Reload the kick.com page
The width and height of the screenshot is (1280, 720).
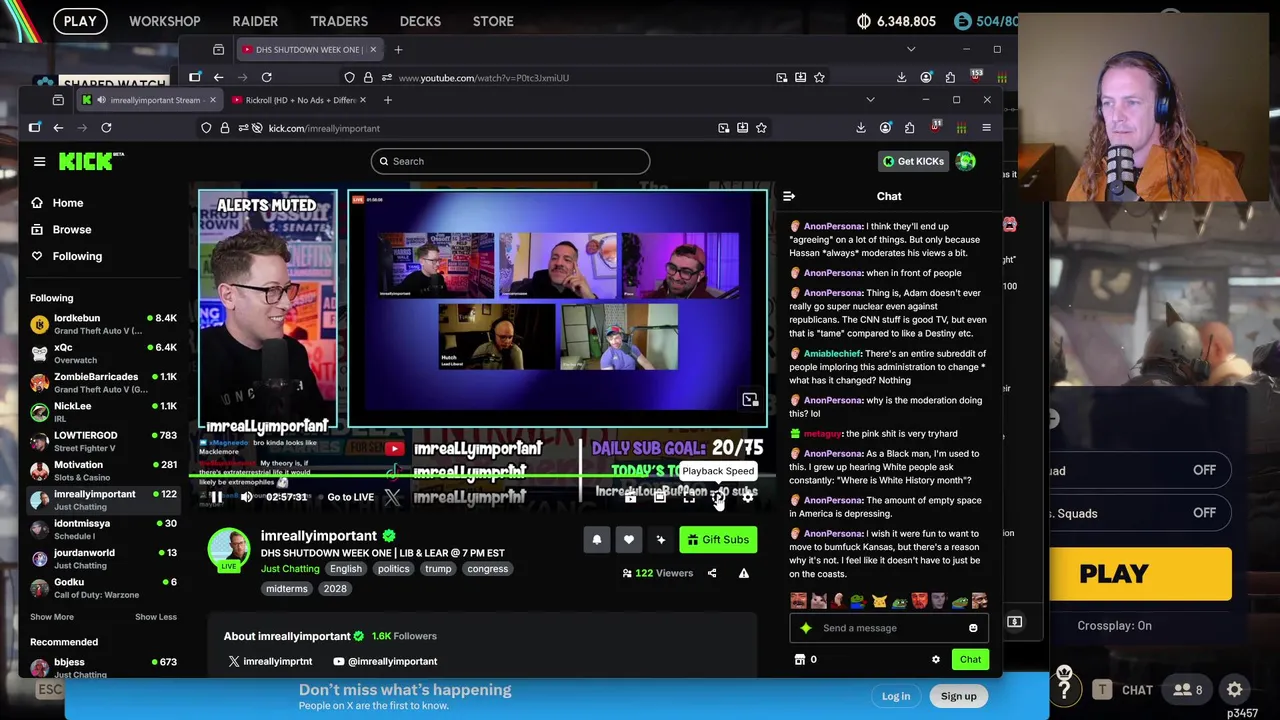pos(106,128)
